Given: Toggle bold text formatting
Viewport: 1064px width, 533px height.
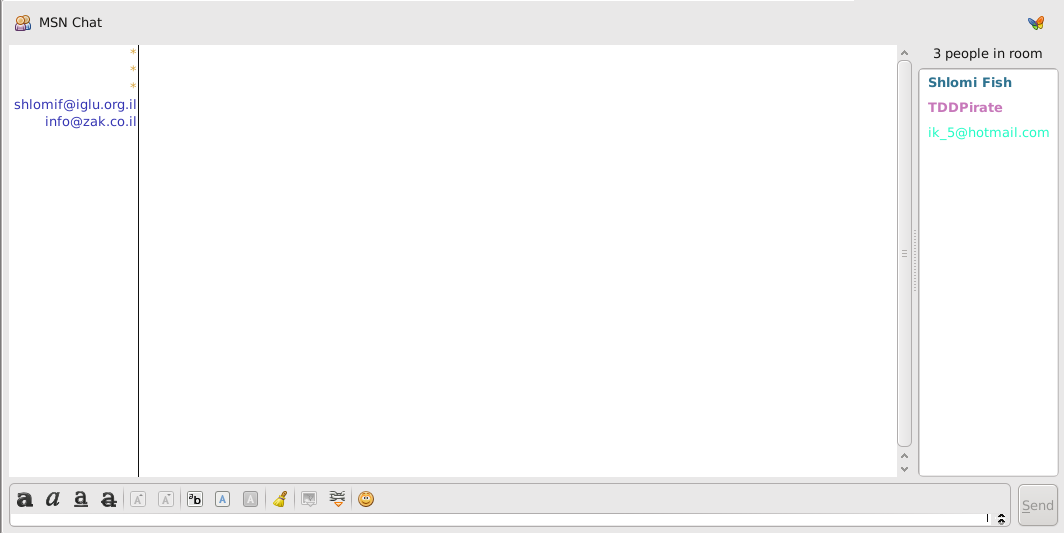Looking at the screenshot, I should point(25,499).
